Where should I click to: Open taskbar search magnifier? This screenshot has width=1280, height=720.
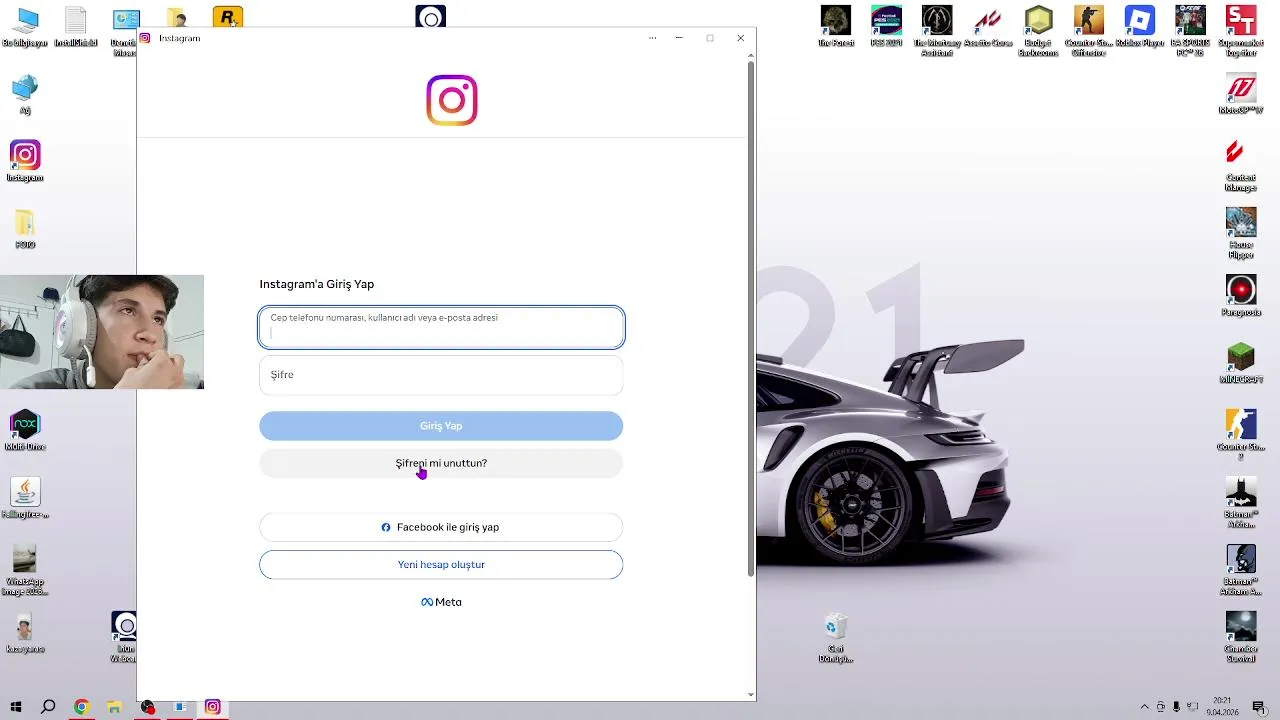click(48, 707)
